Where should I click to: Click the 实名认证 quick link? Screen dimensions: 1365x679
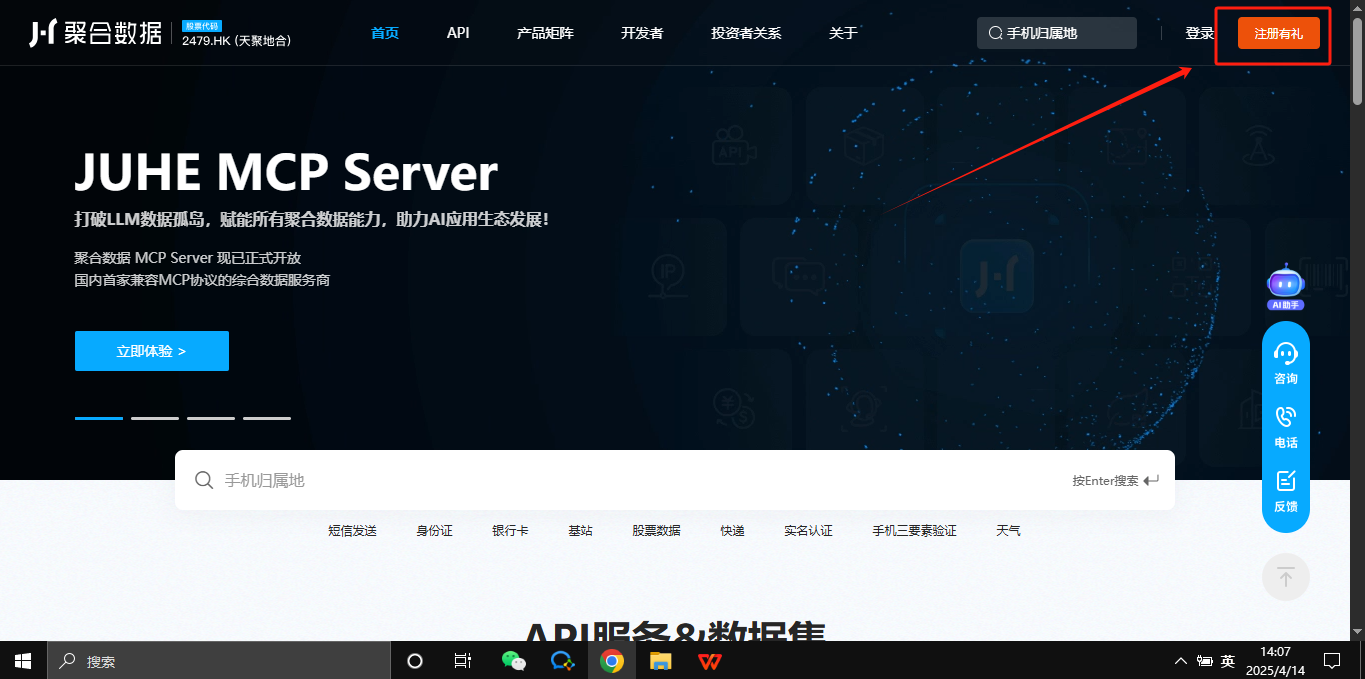coord(808,531)
